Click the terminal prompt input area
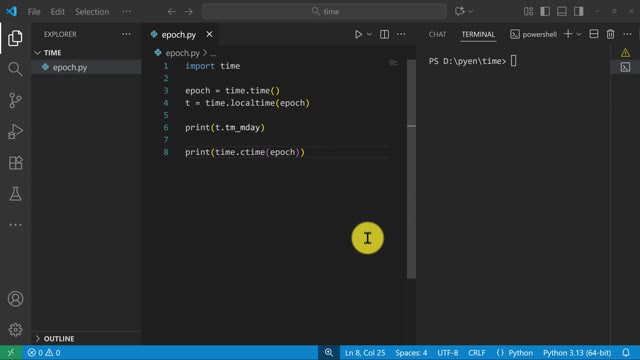This screenshot has width=640, height=360. point(513,61)
